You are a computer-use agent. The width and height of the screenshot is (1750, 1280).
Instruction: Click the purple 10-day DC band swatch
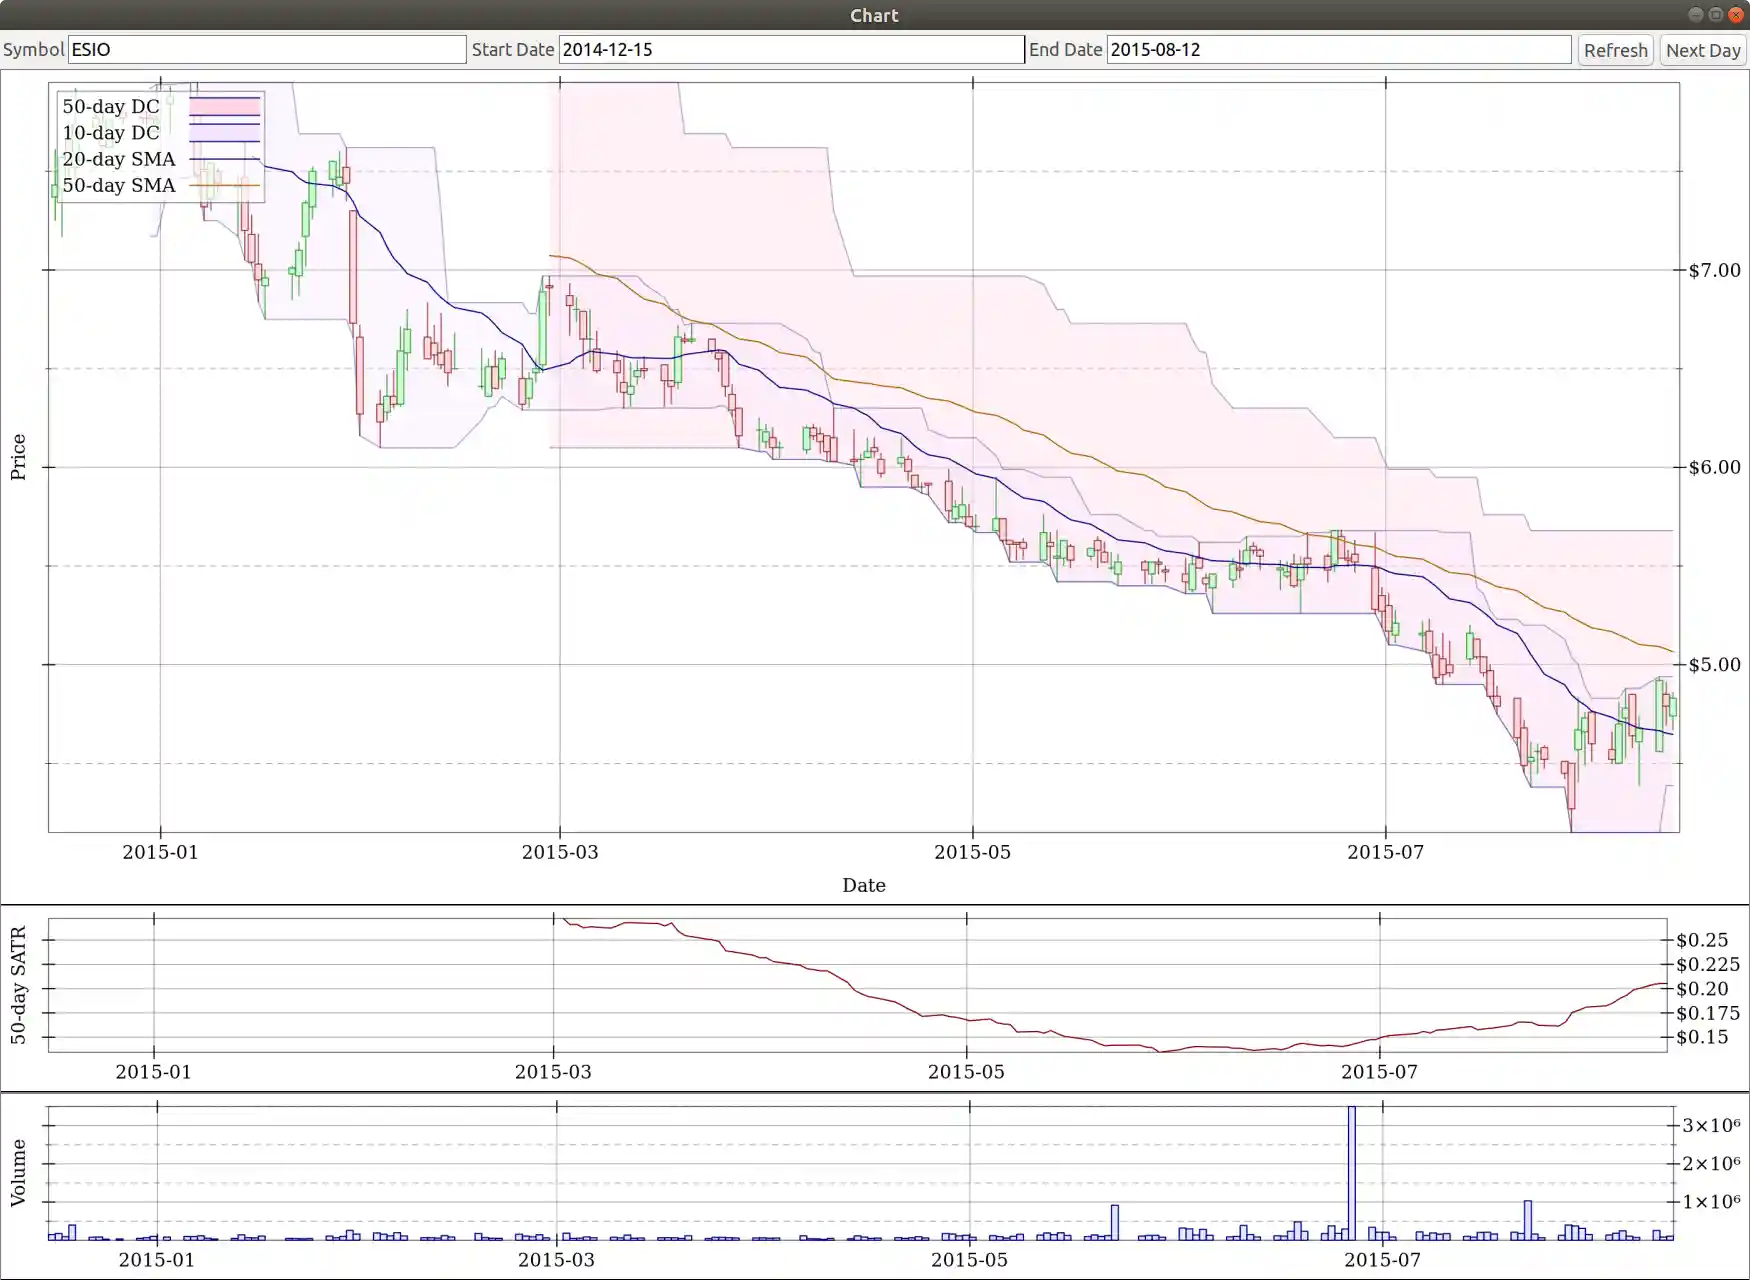point(224,132)
